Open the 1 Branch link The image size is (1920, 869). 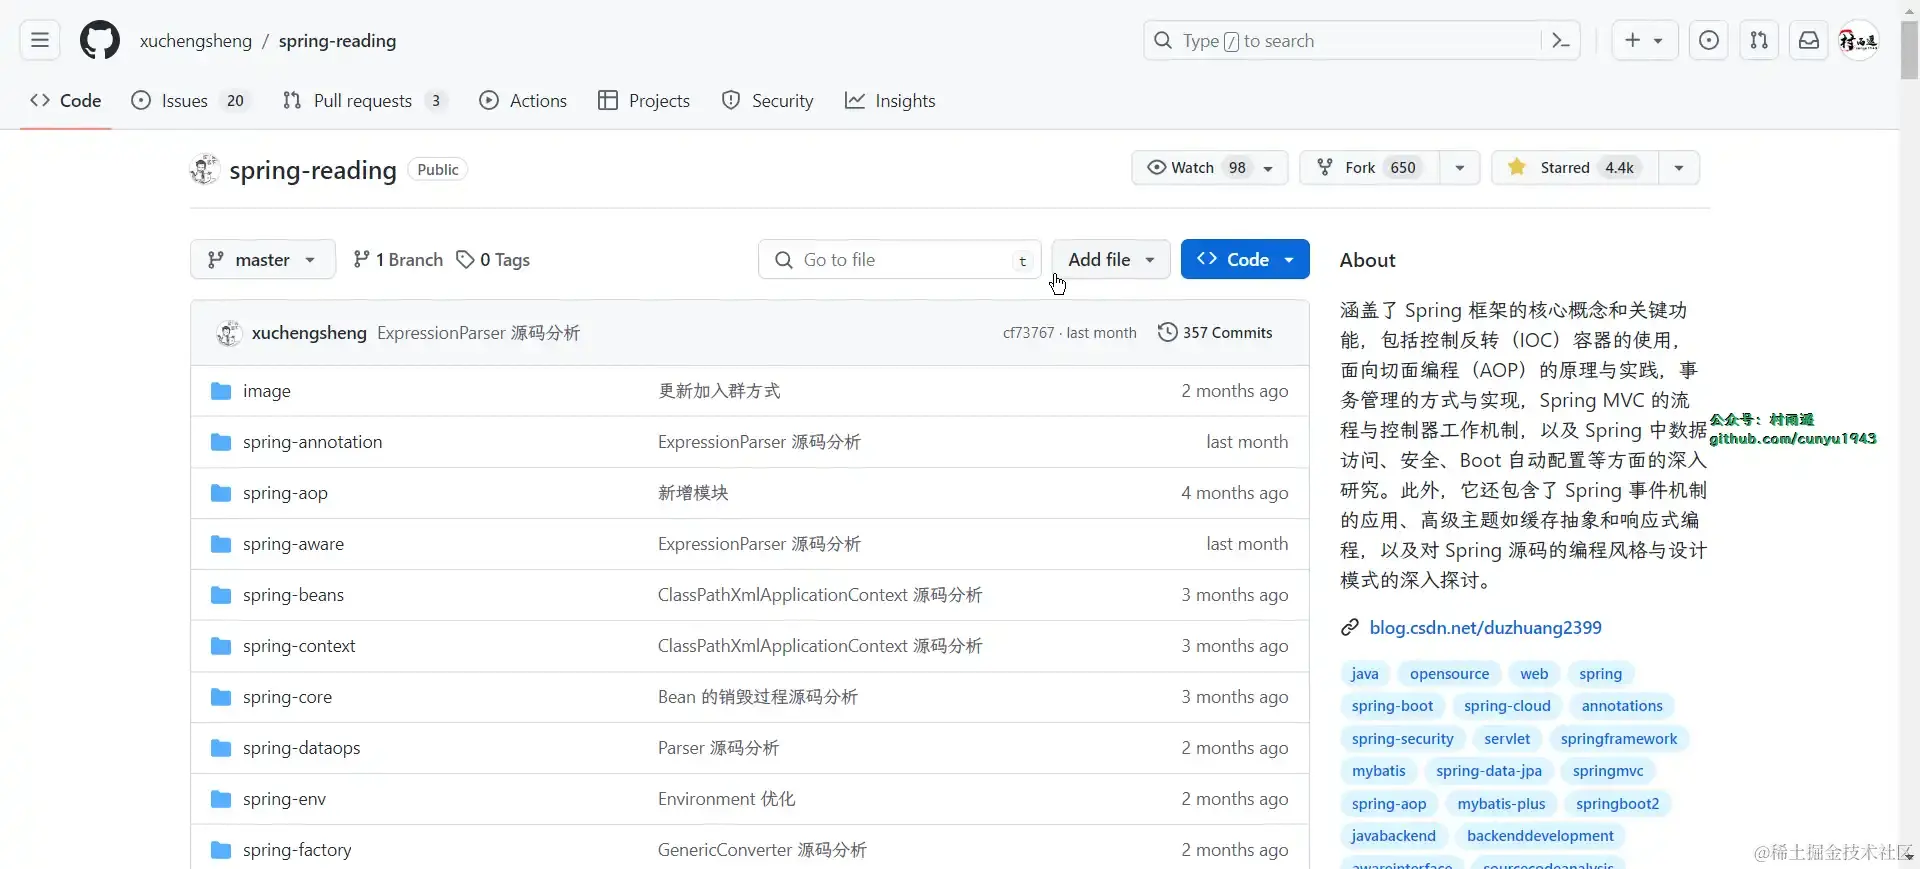398,259
